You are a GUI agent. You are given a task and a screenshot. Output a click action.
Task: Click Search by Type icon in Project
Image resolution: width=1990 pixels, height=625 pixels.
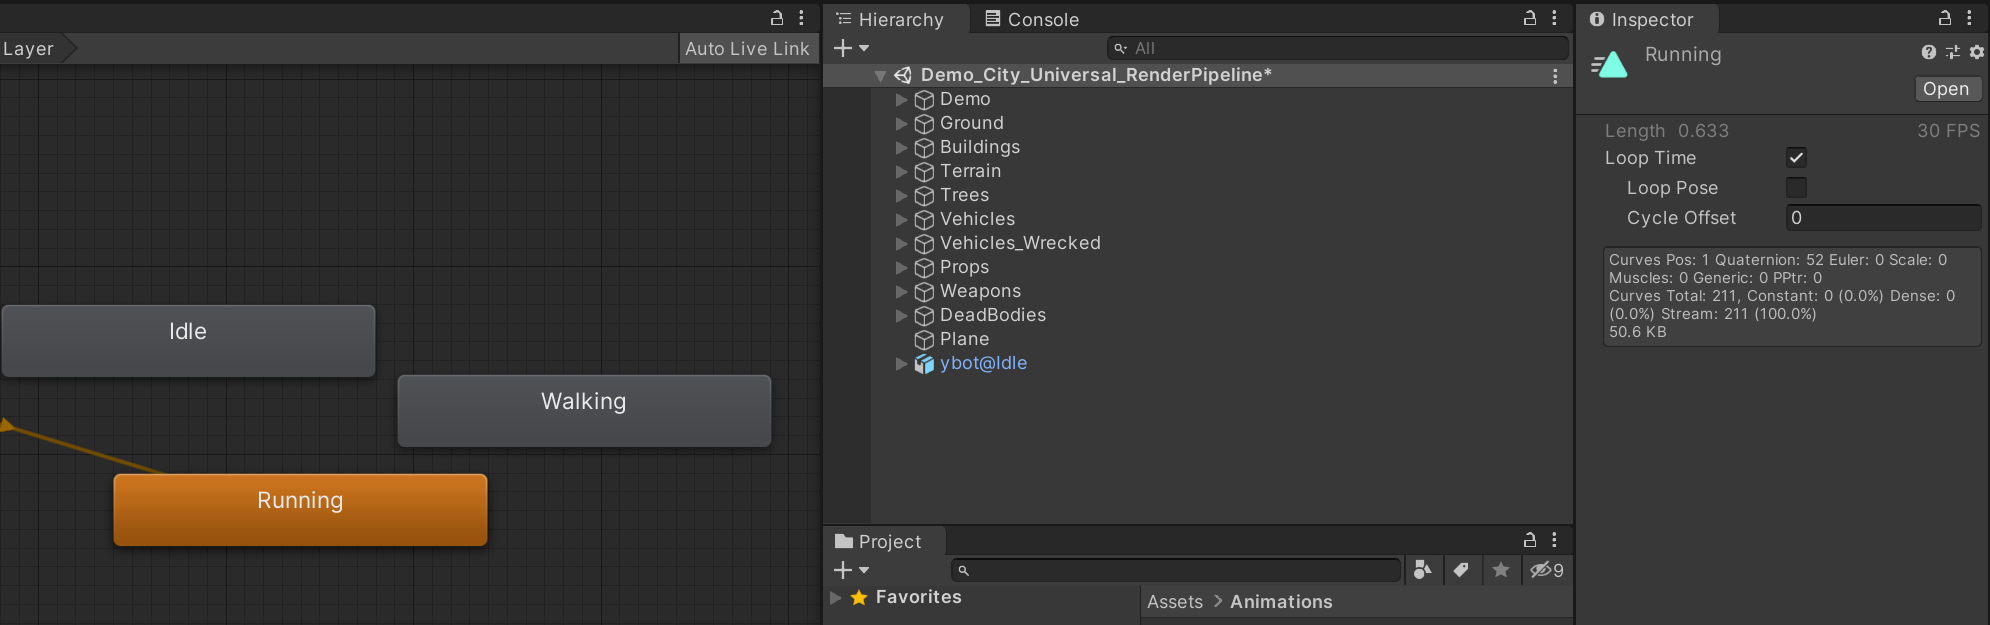(x=1422, y=570)
